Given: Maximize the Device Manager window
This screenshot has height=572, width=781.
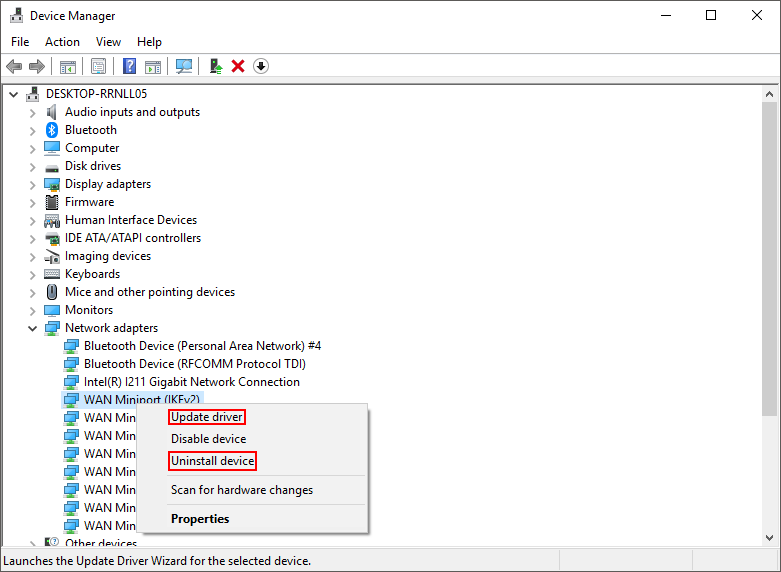Looking at the screenshot, I should (711, 15).
